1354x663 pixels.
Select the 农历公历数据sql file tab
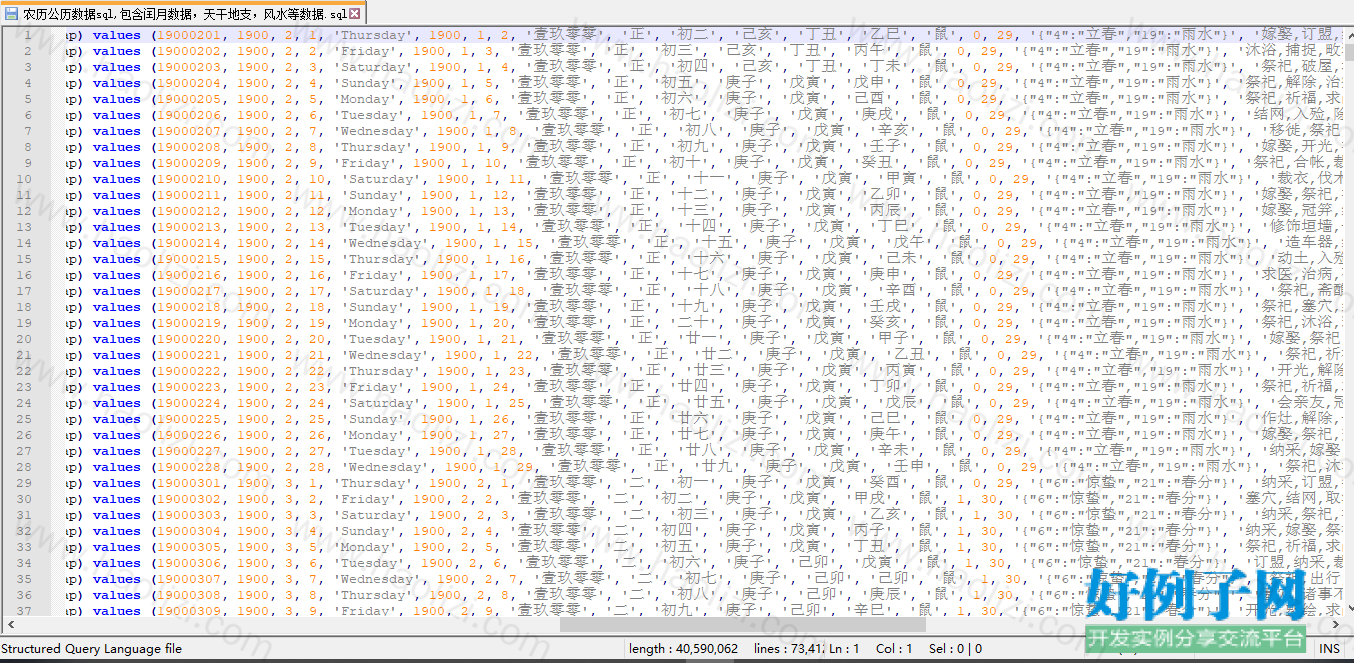click(184, 14)
